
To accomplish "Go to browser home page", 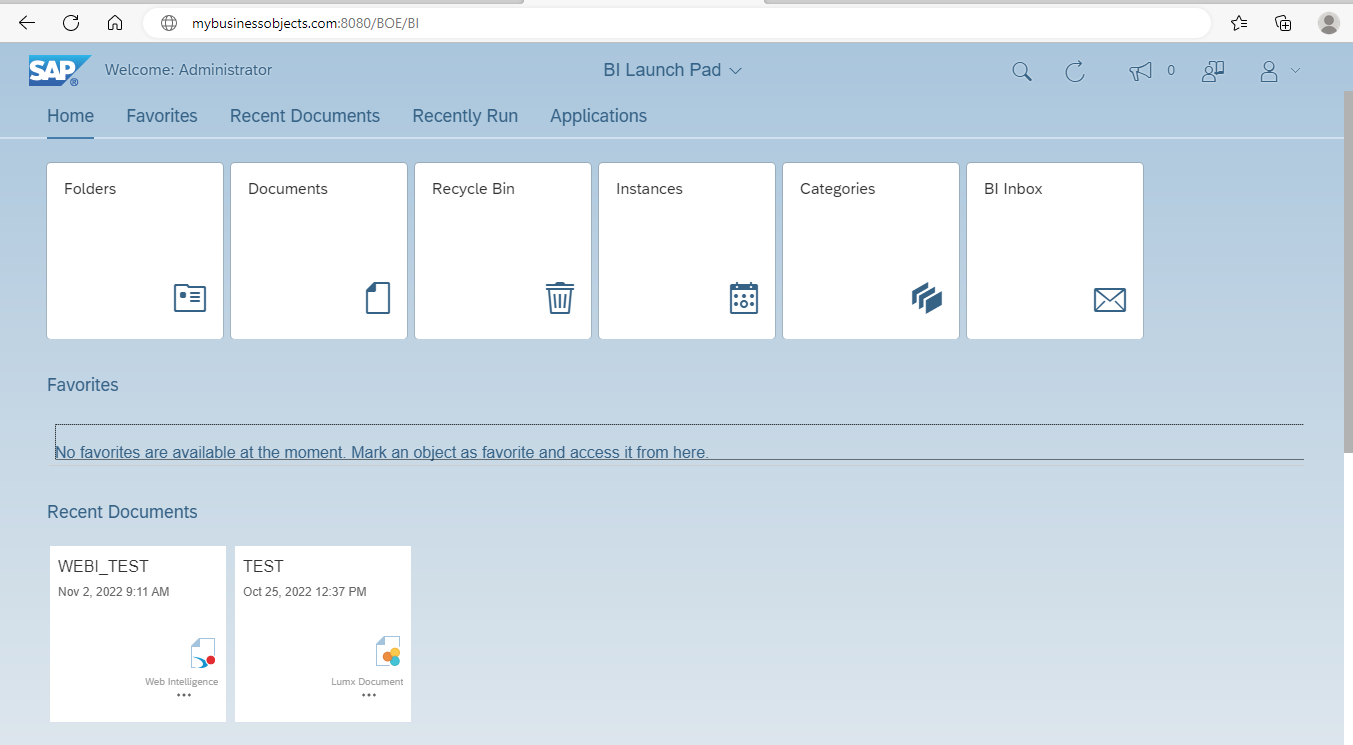I will click(115, 23).
